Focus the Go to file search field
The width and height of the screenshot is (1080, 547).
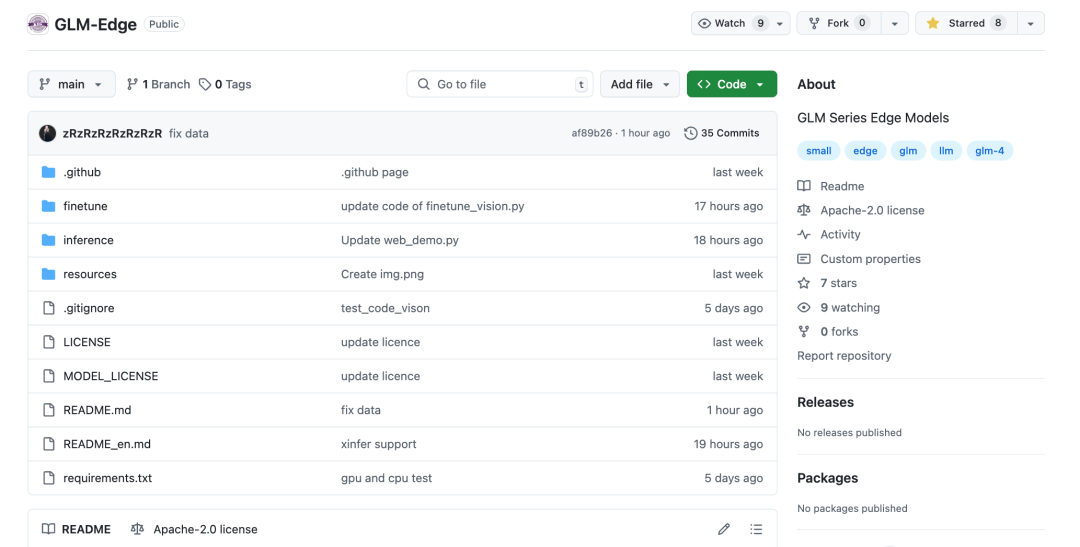click(500, 84)
